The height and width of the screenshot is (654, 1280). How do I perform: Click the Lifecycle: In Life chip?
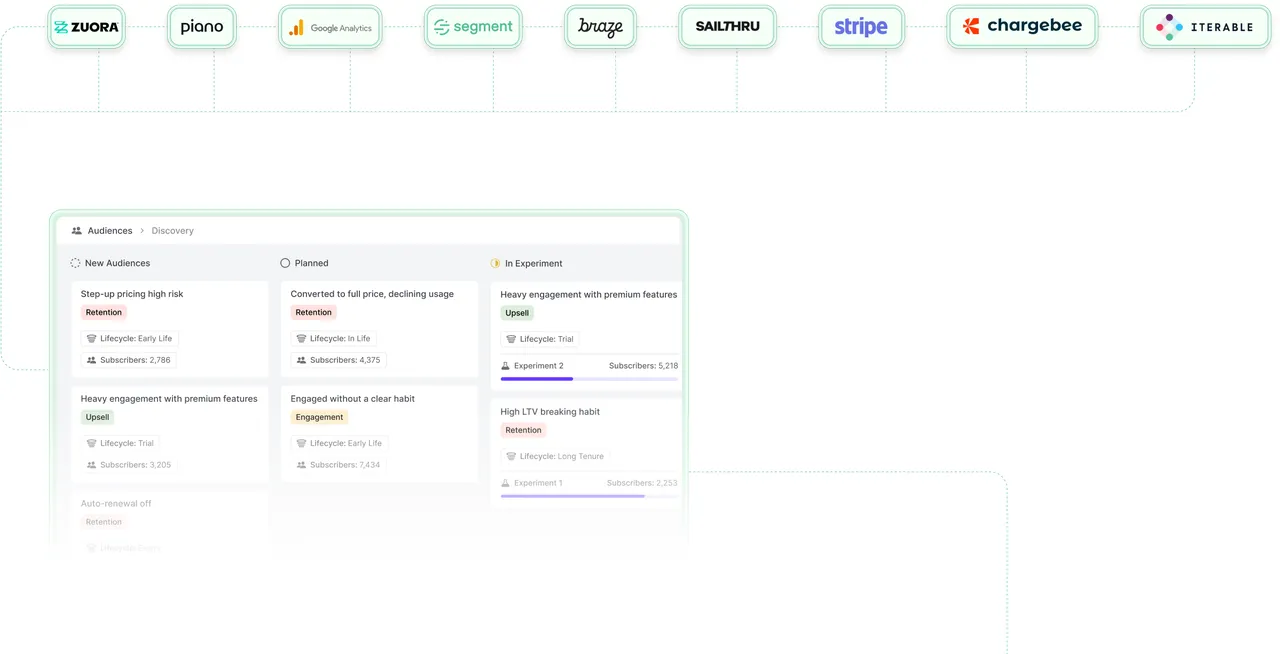334,339
